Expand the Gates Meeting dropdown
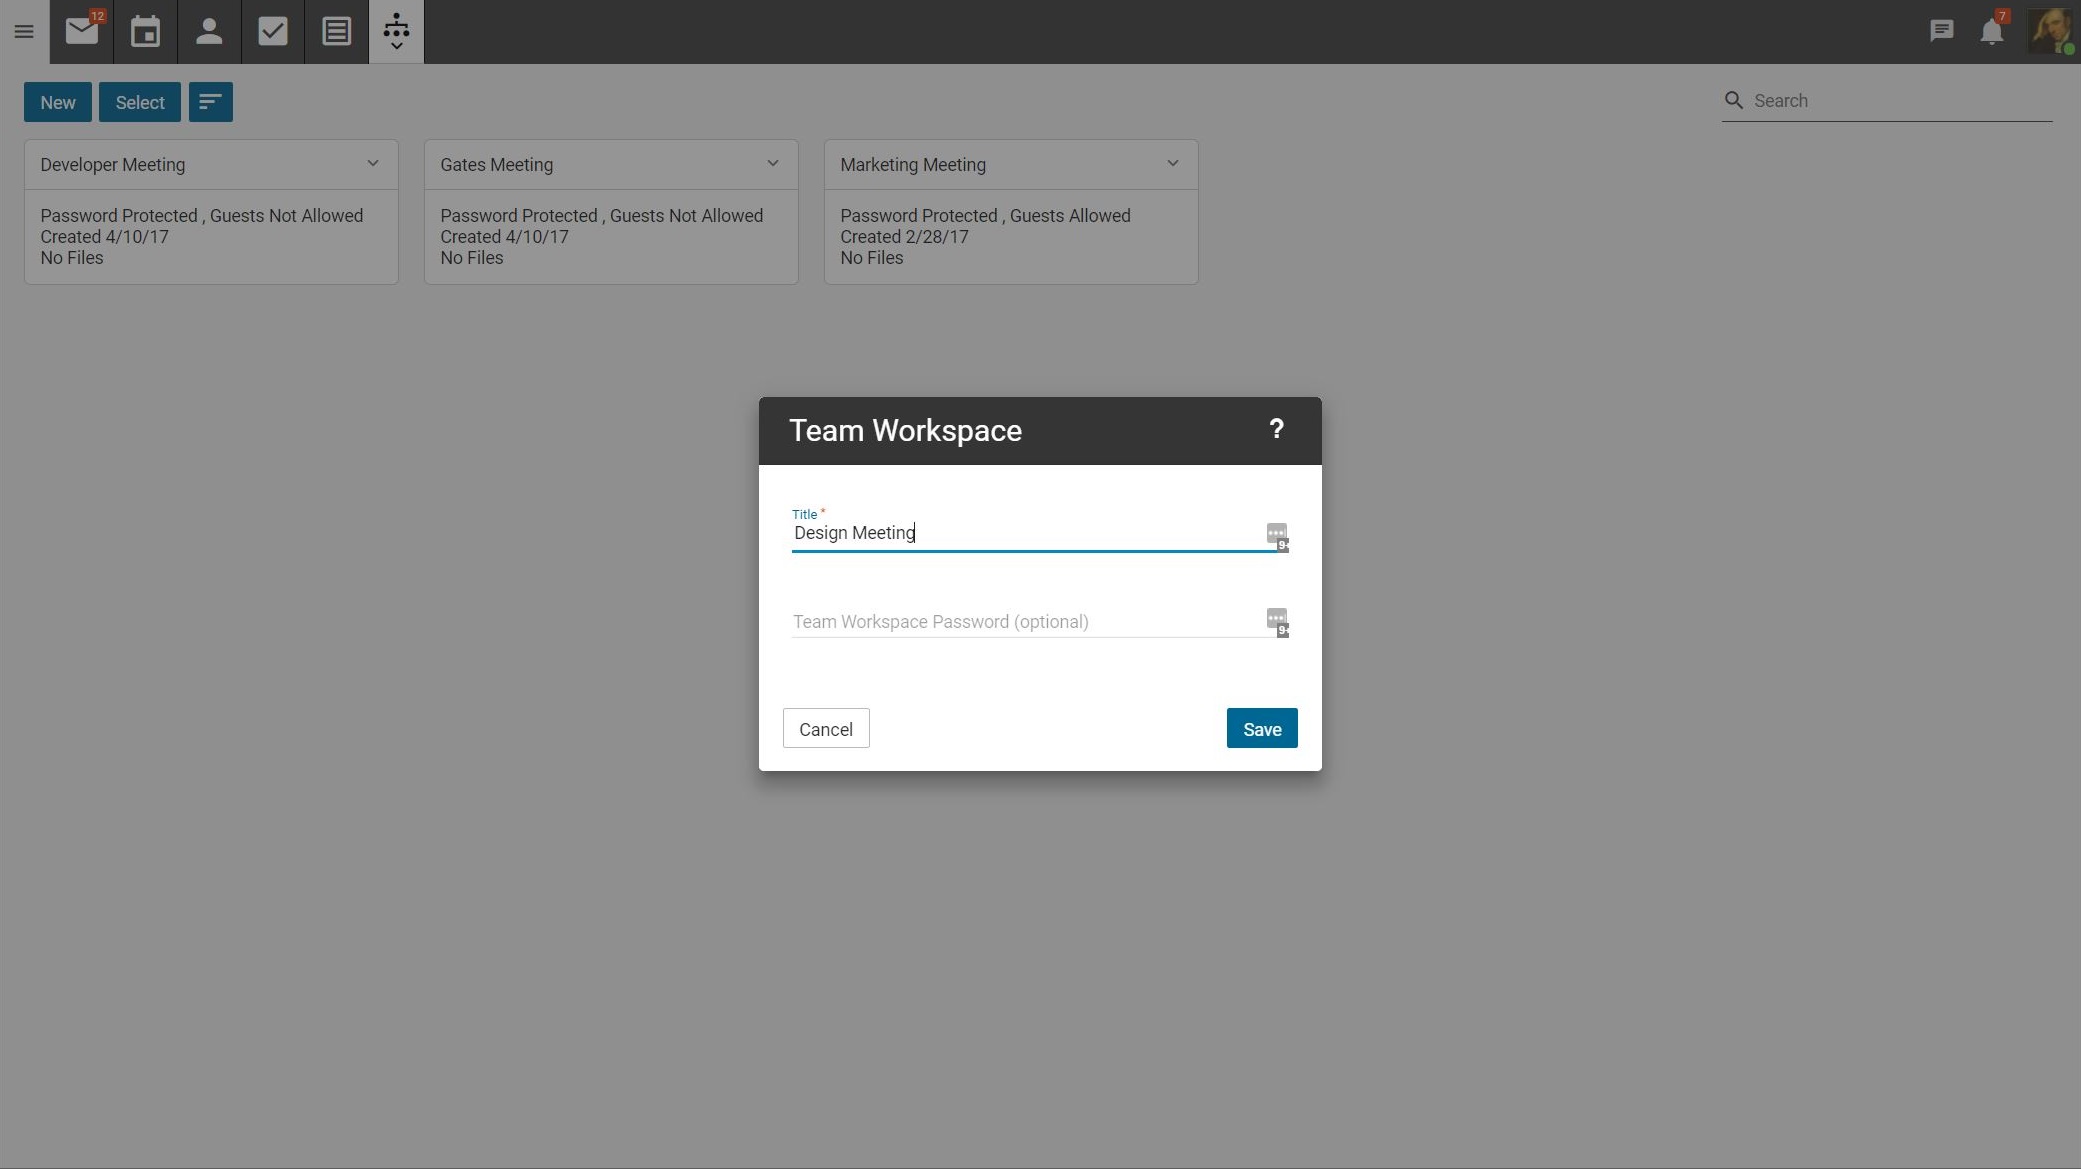Image resolution: width=2081 pixels, height=1169 pixels. [773, 163]
